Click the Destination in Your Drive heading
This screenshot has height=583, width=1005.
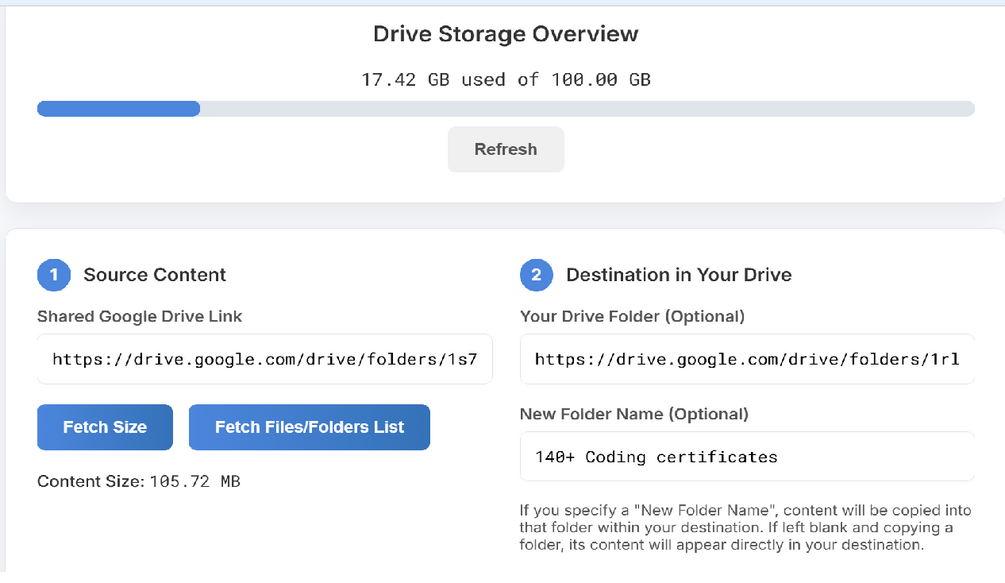point(678,275)
